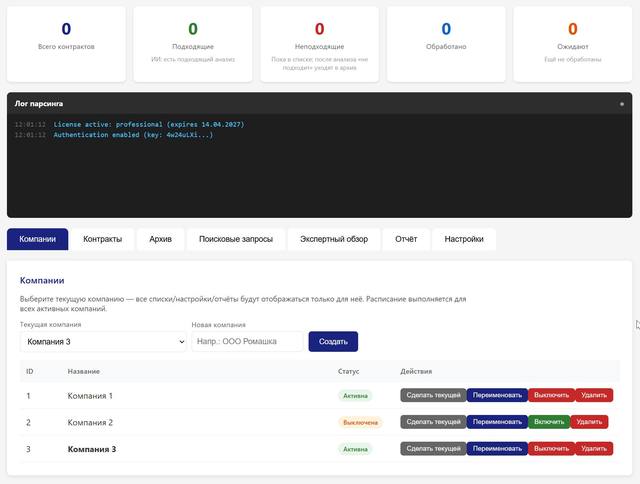Screen dimensions: 640x484
Task: Turn off Компания 3 using Выключить
Action: point(551,449)
